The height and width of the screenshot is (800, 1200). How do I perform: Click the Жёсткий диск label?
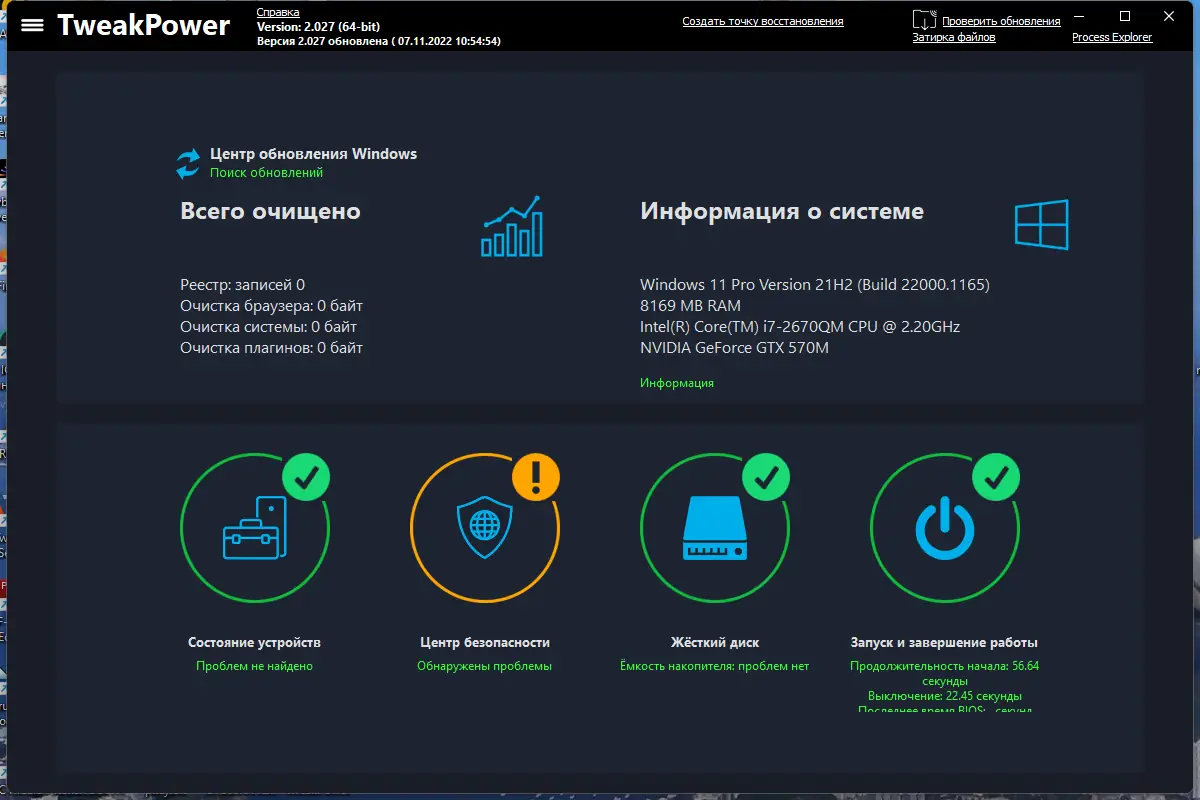(714, 642)
